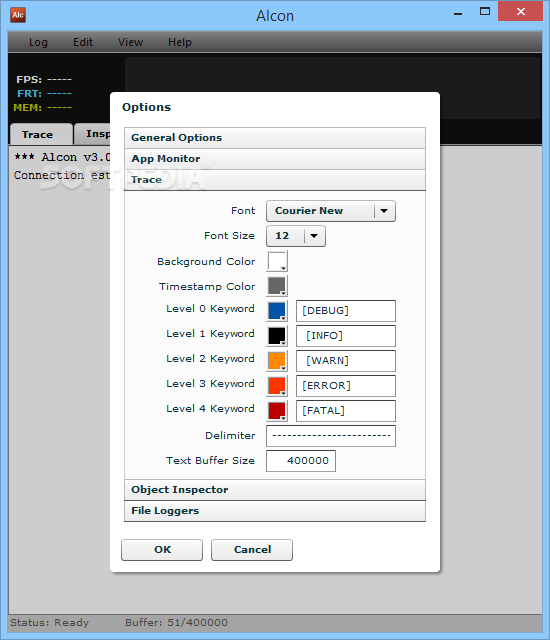Image resolution: width=550 pixels, height=640 pixels.
Task: Open the View menu
Action: (131, 42)
